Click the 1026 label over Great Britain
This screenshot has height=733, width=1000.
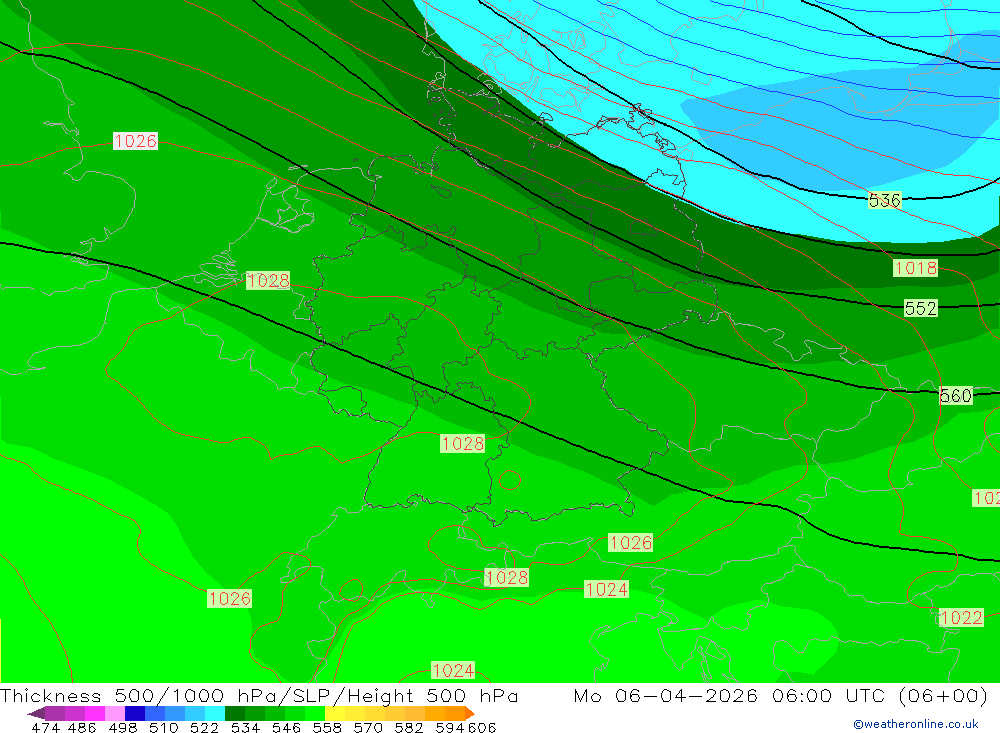[135, 141]
